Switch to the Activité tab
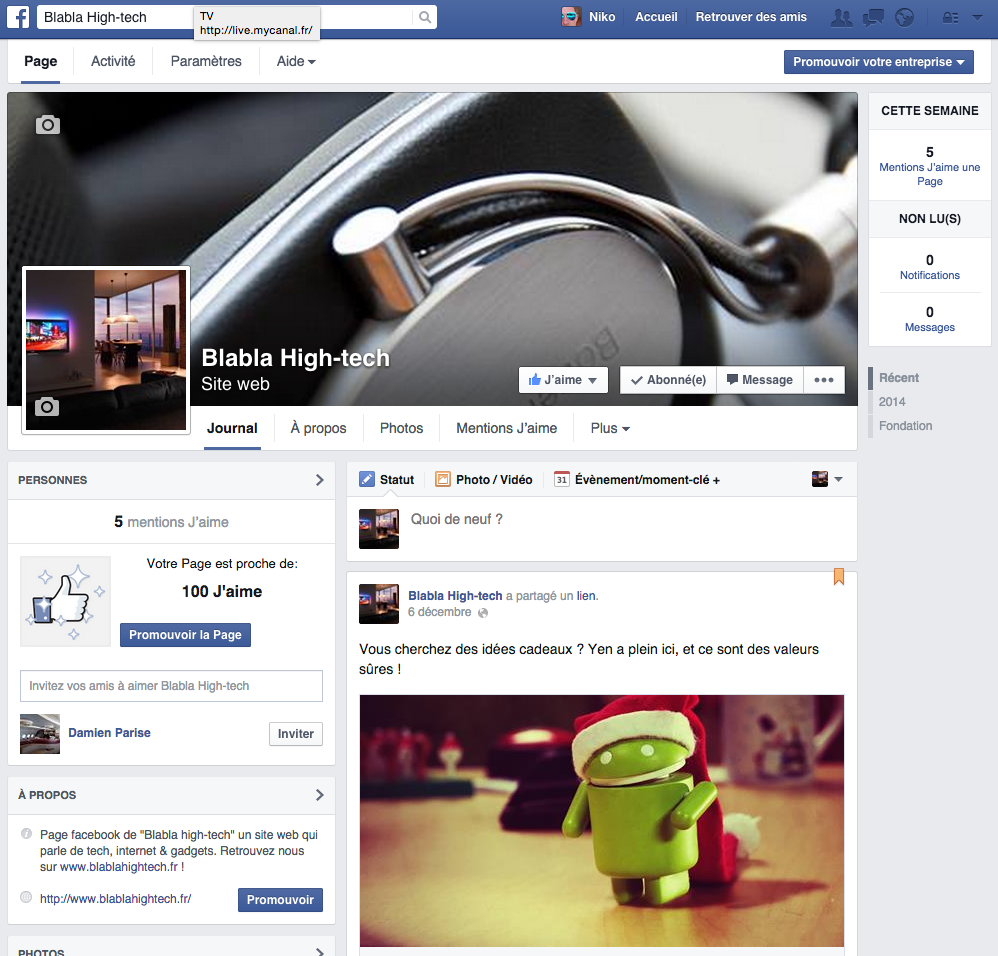Screen dimensions: 998x956 113,61
